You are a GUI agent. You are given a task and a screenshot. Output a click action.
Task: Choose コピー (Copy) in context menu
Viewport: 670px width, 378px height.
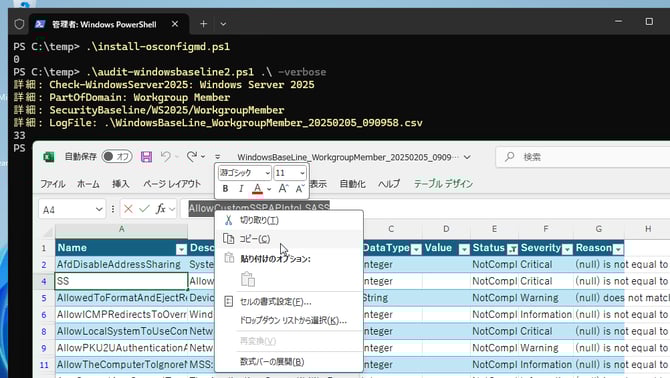[289, 239]
